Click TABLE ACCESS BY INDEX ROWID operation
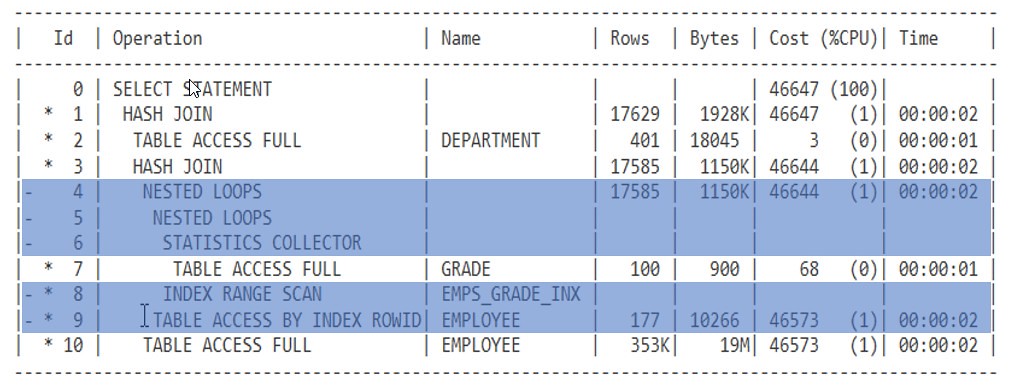The height and width of the screenshot is (385, 1010). point(287,320)
